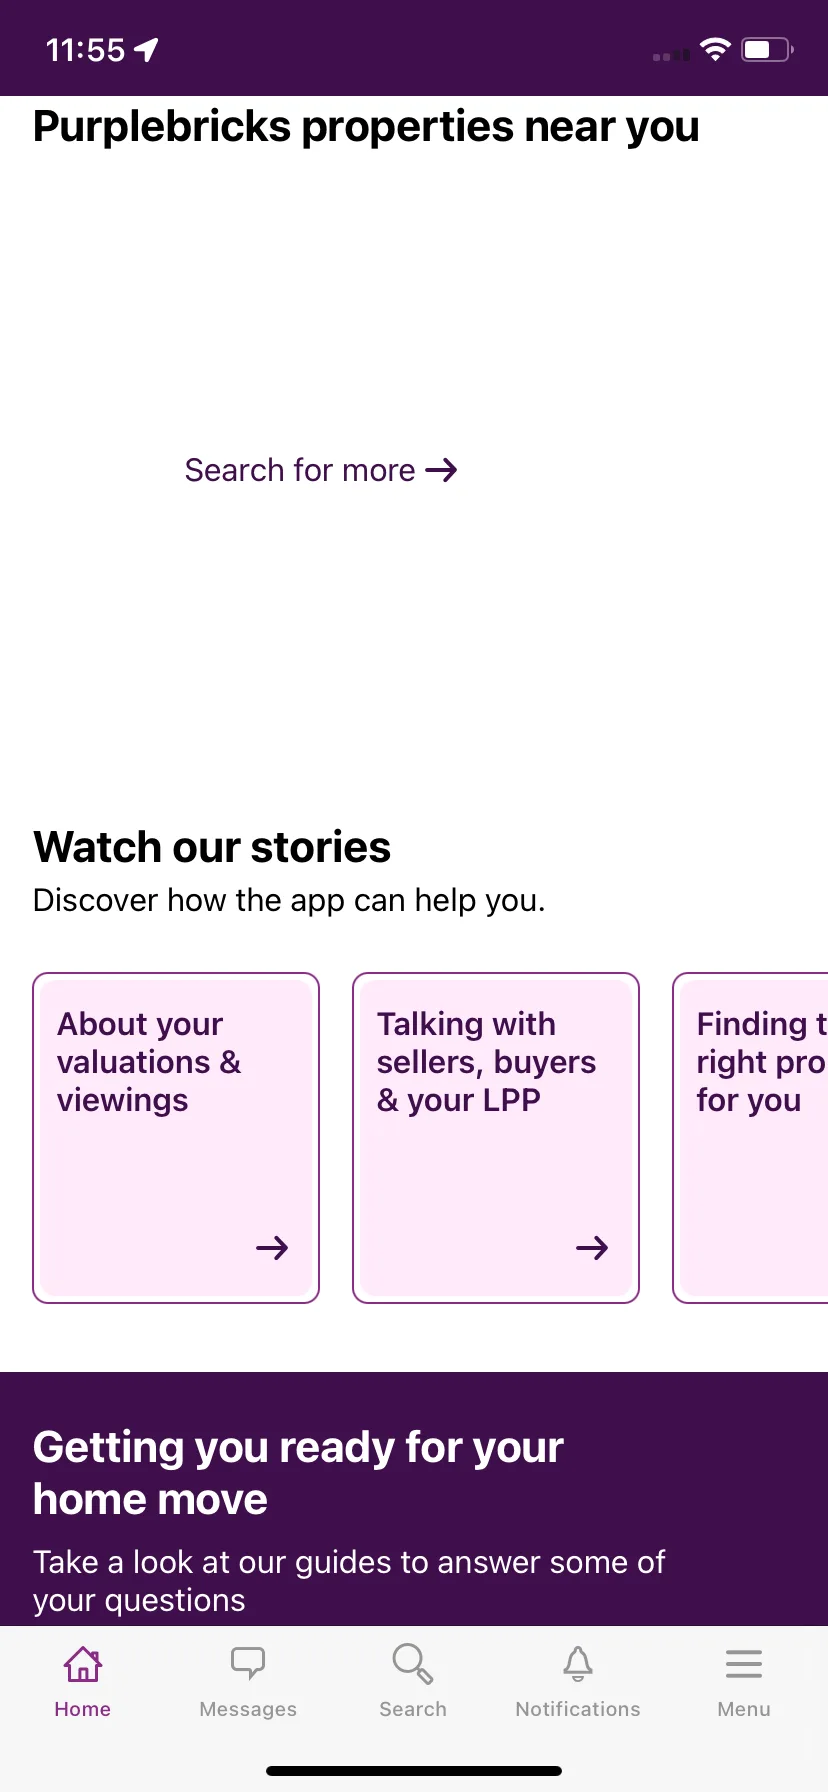Tap Getting you ready for your home move heading
This screenshot has height=1792, width=828.
(x=298, y=1473)
